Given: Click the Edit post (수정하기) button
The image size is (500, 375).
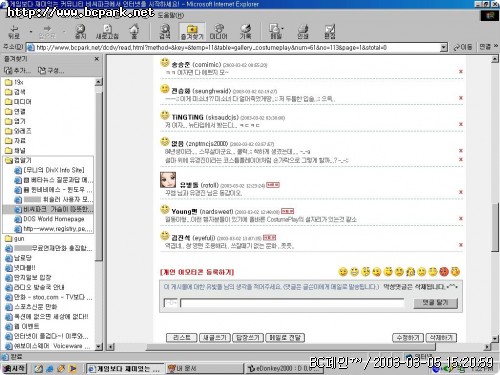Looking at the screenshot, I should [408, 338].
